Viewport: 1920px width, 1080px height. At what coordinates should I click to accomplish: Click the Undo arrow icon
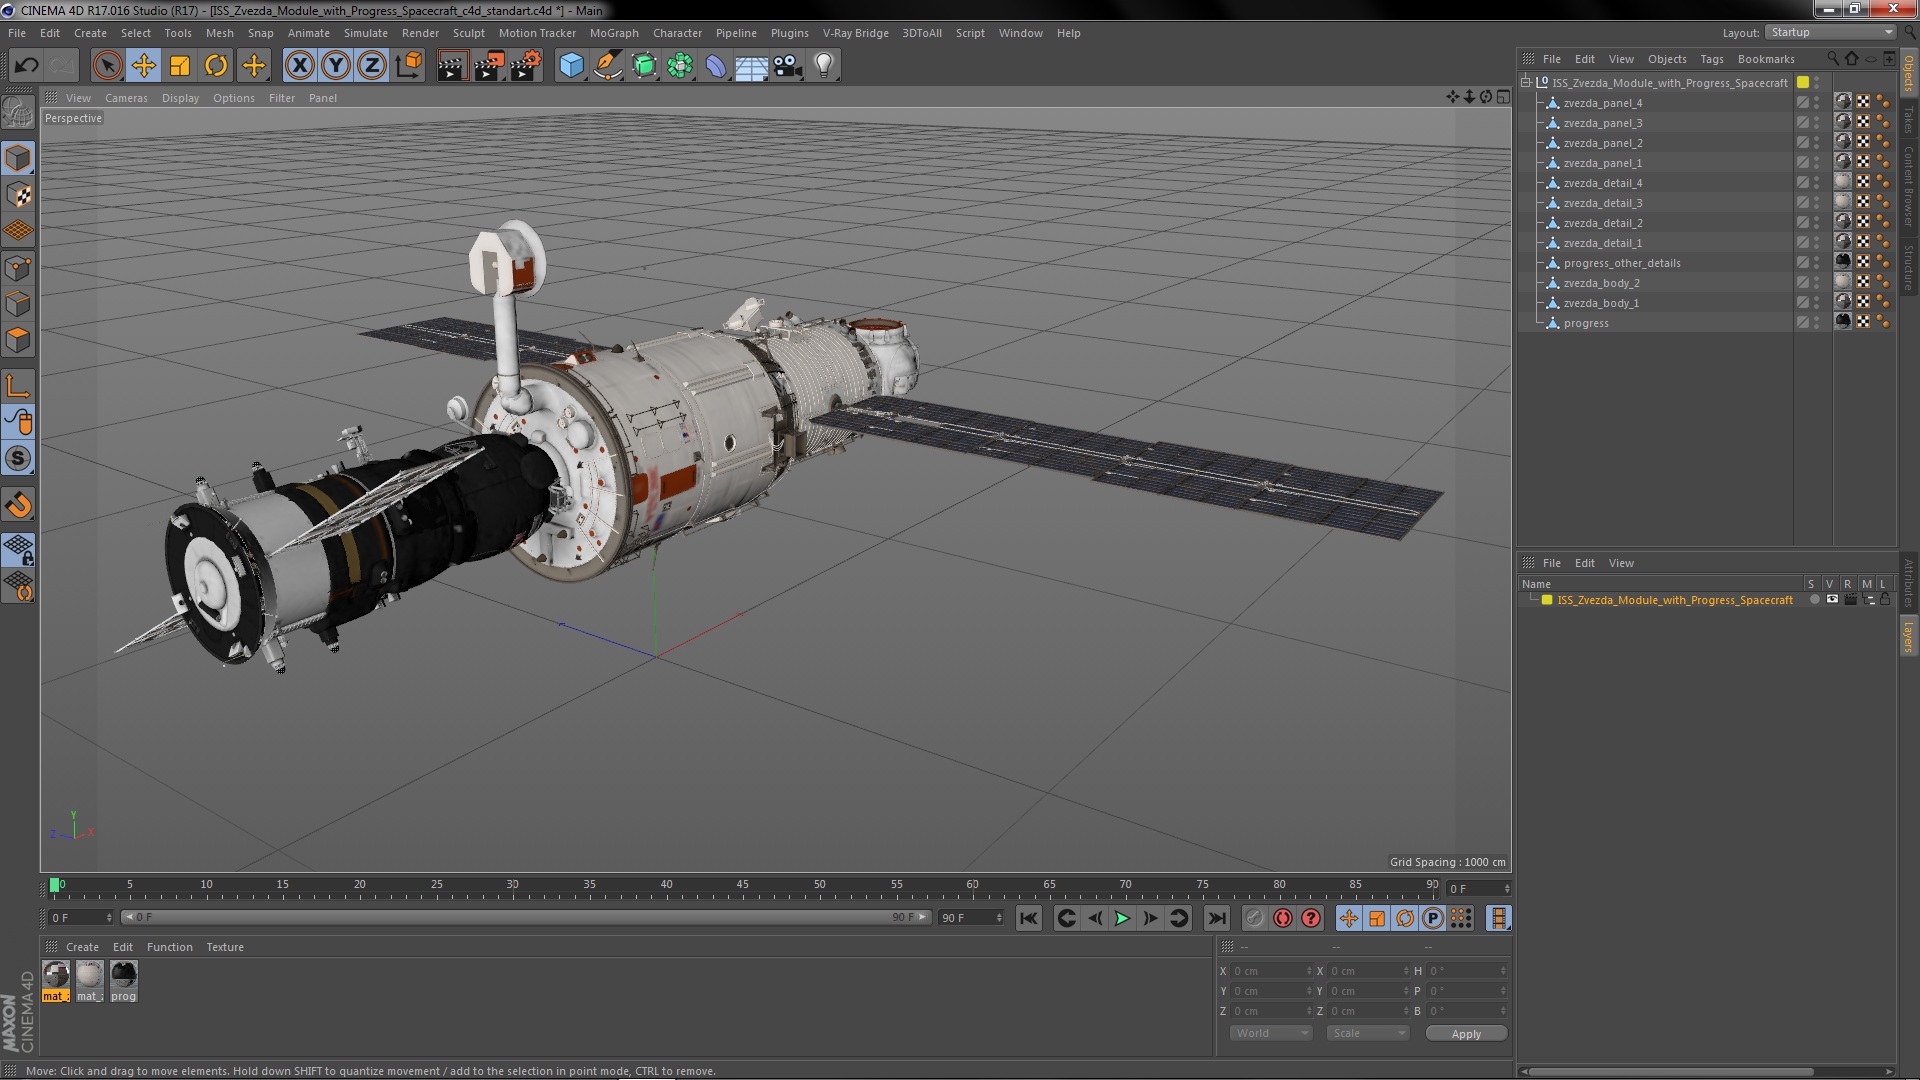26,66
